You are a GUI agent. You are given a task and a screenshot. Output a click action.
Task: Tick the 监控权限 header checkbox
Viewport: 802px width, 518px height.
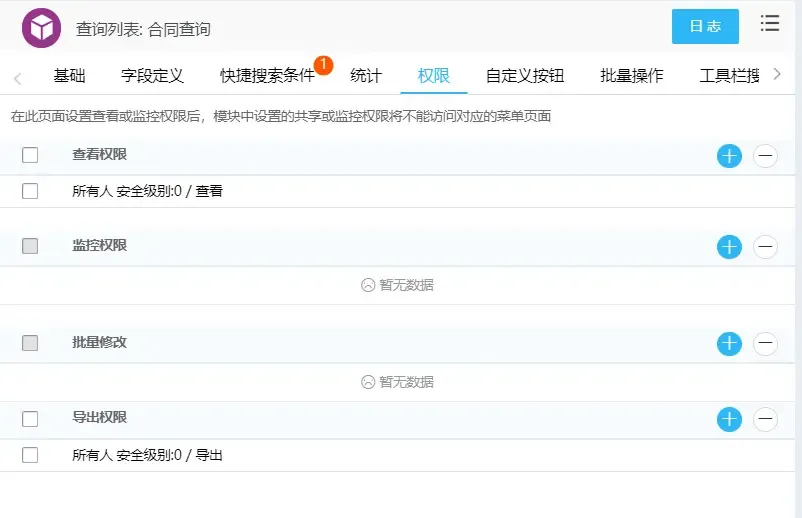pyautogui.click(x=30, y=246)
